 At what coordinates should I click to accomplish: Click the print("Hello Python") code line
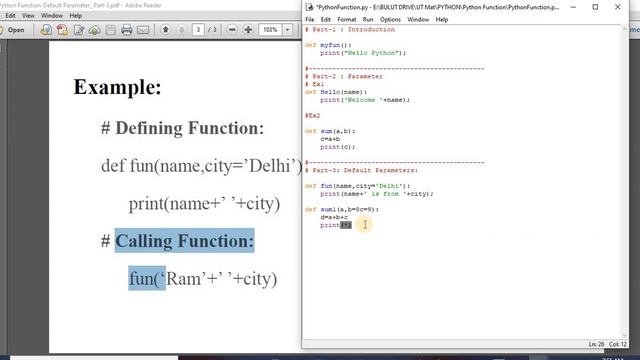tap(363, 53)
